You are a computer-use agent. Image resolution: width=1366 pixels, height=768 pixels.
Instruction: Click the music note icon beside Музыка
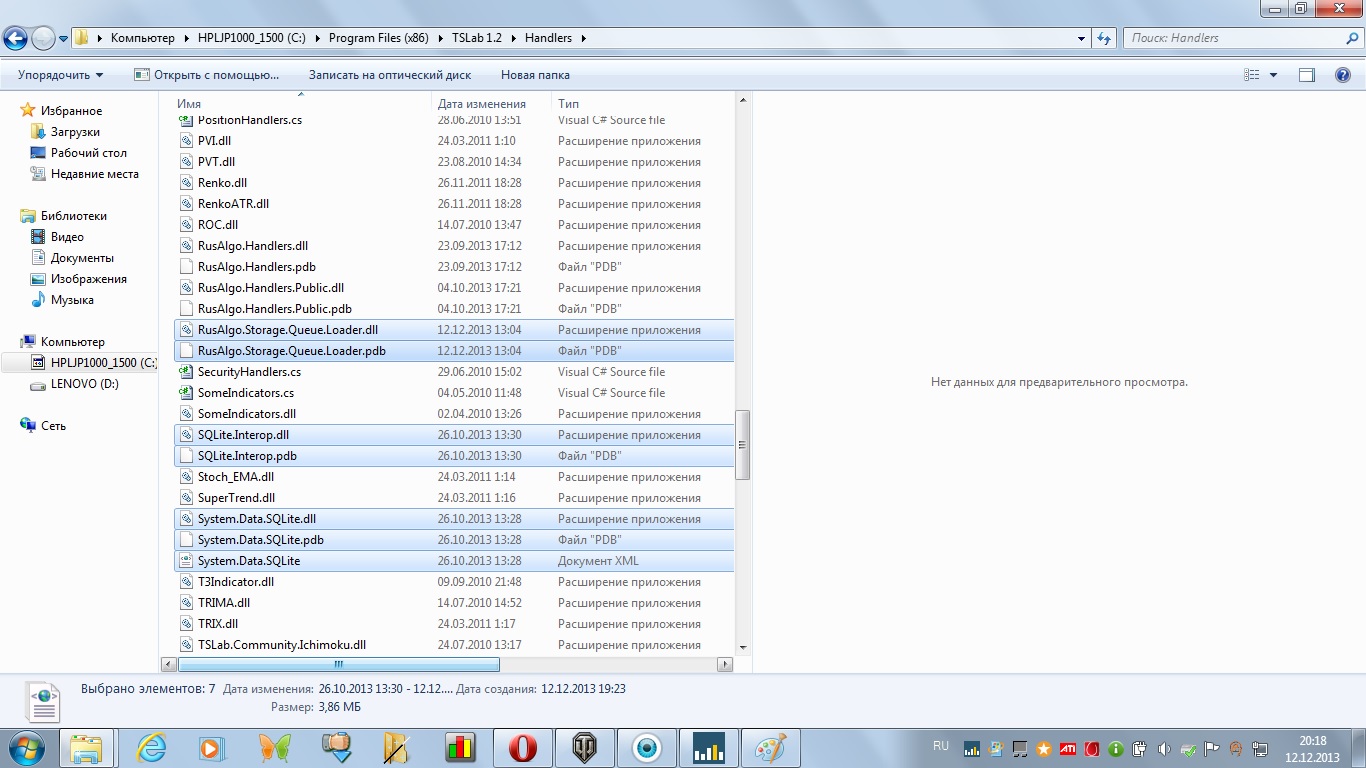click(38, 300)
